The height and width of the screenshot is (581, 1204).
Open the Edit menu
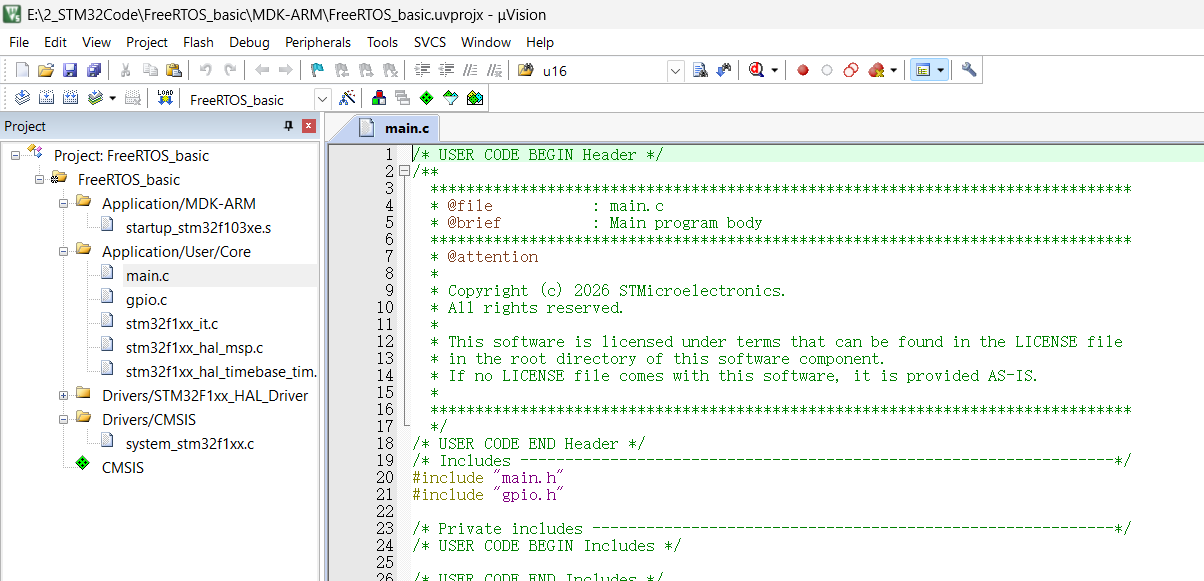[x=55, y=42]
